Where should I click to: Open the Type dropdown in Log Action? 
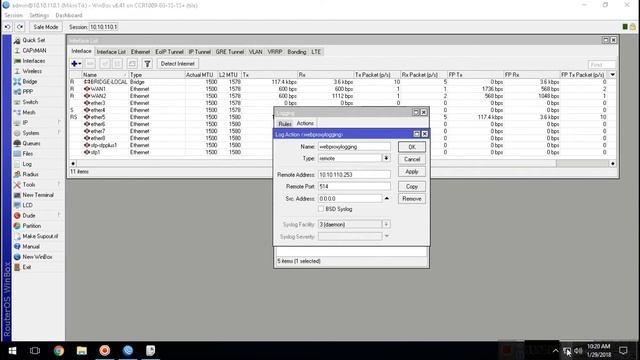(386, 158)
